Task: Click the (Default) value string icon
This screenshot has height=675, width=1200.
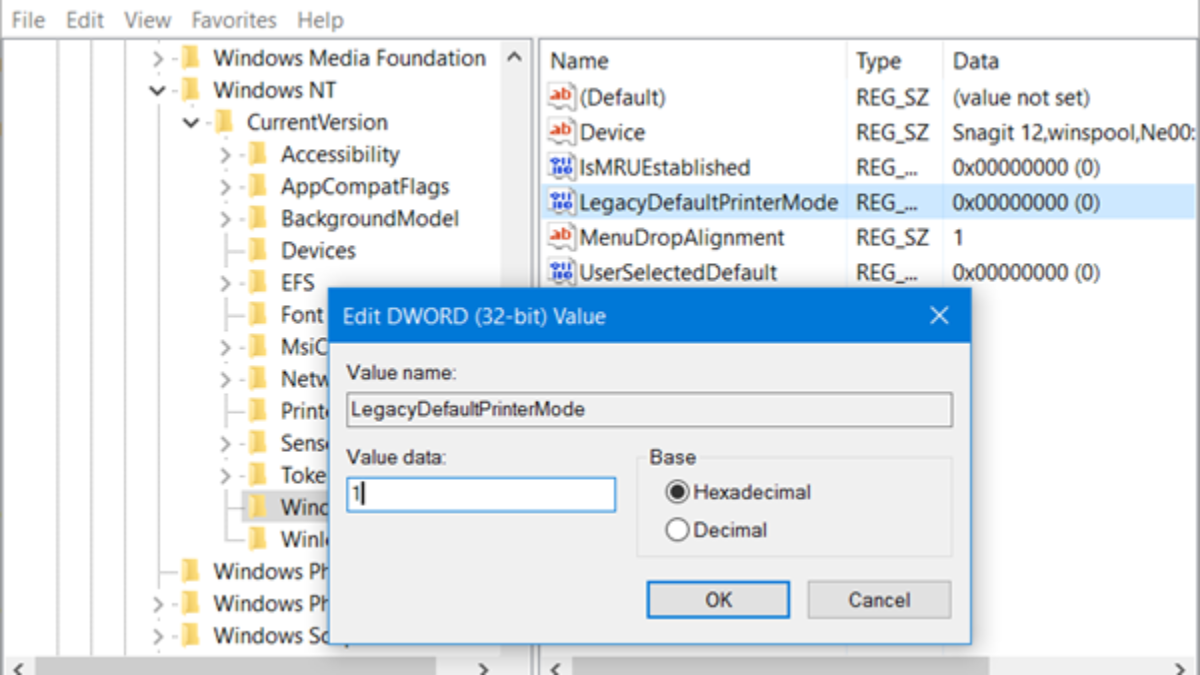Action: pos(562,97)
